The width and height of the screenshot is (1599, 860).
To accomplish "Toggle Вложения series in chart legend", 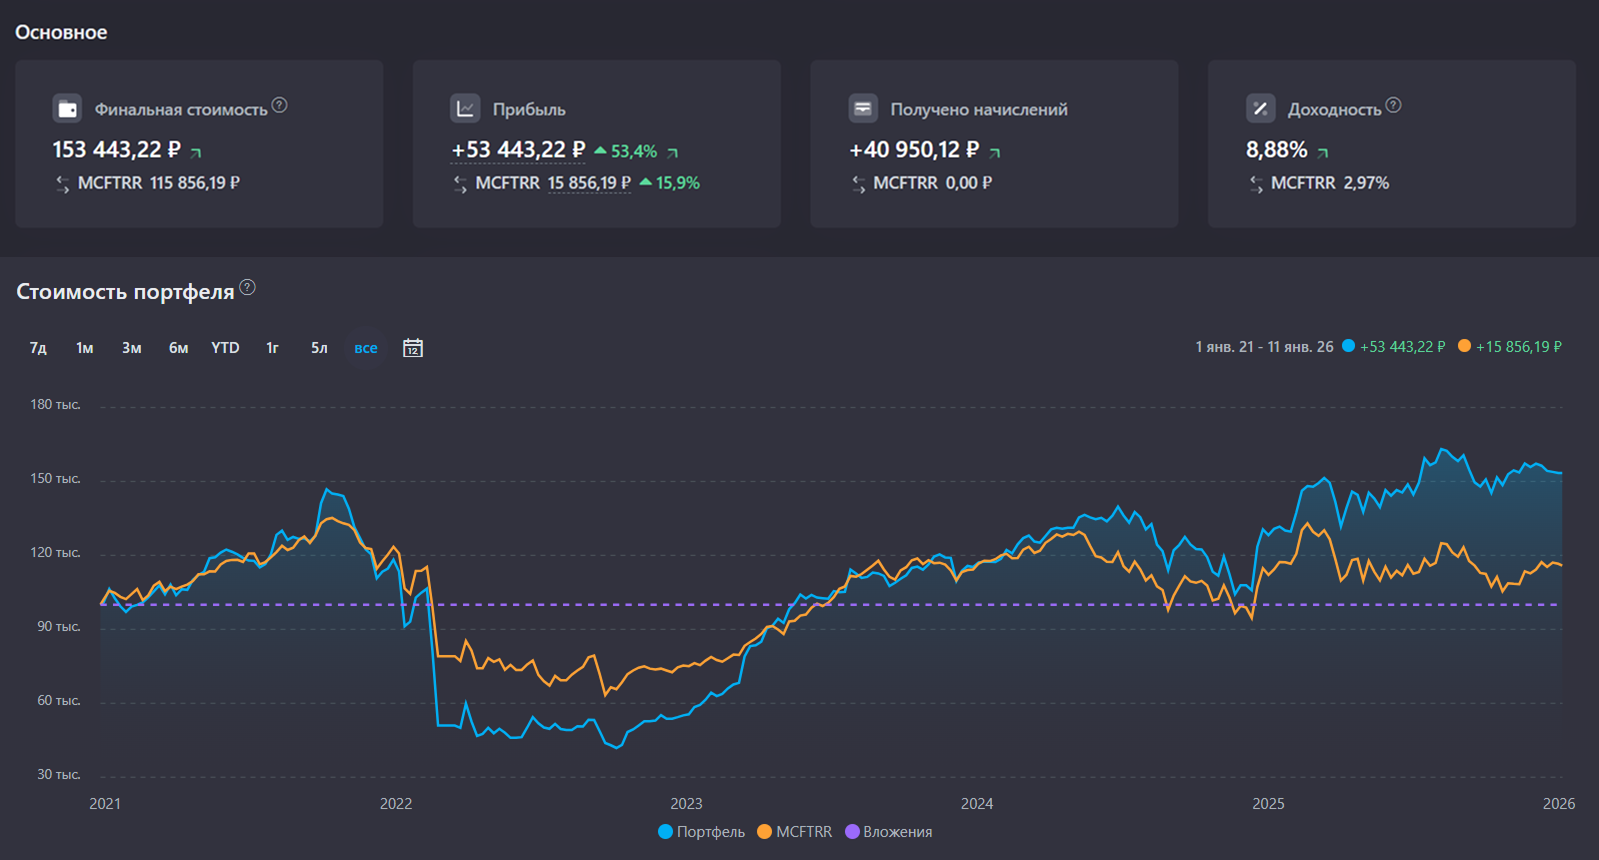I will 889,832.
